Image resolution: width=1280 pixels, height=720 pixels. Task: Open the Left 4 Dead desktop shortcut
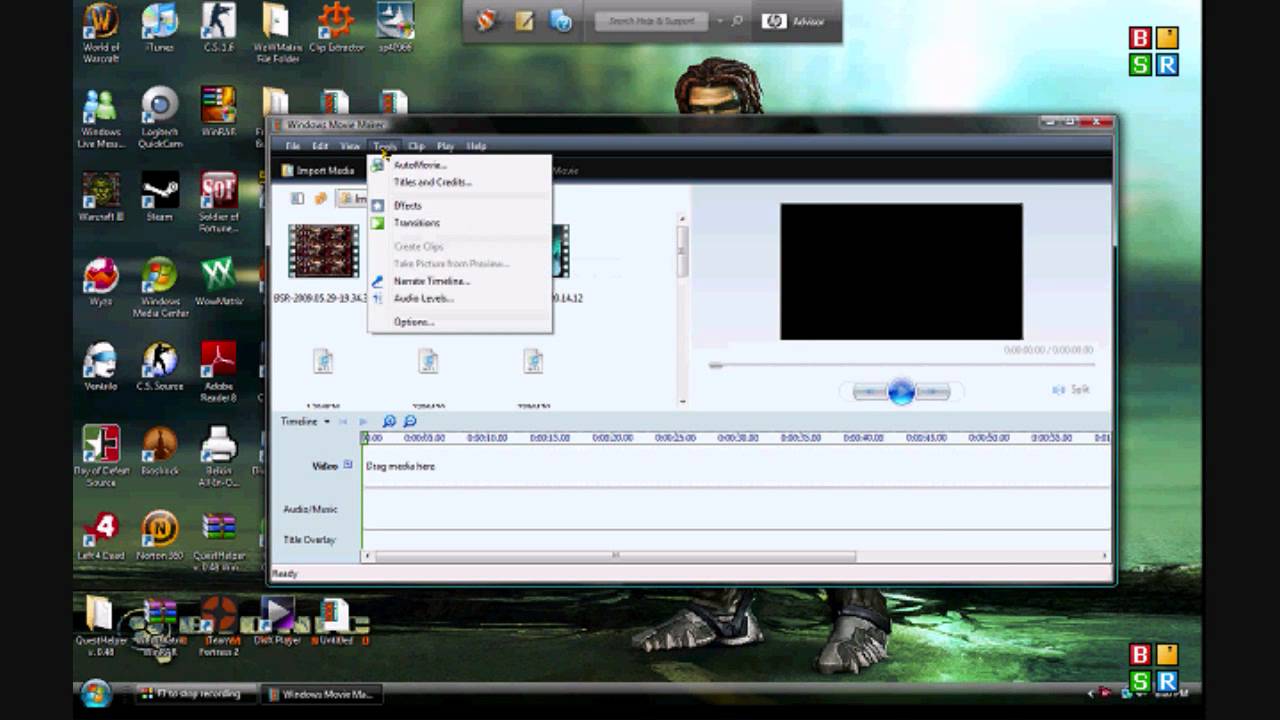[x=100, y=537]
